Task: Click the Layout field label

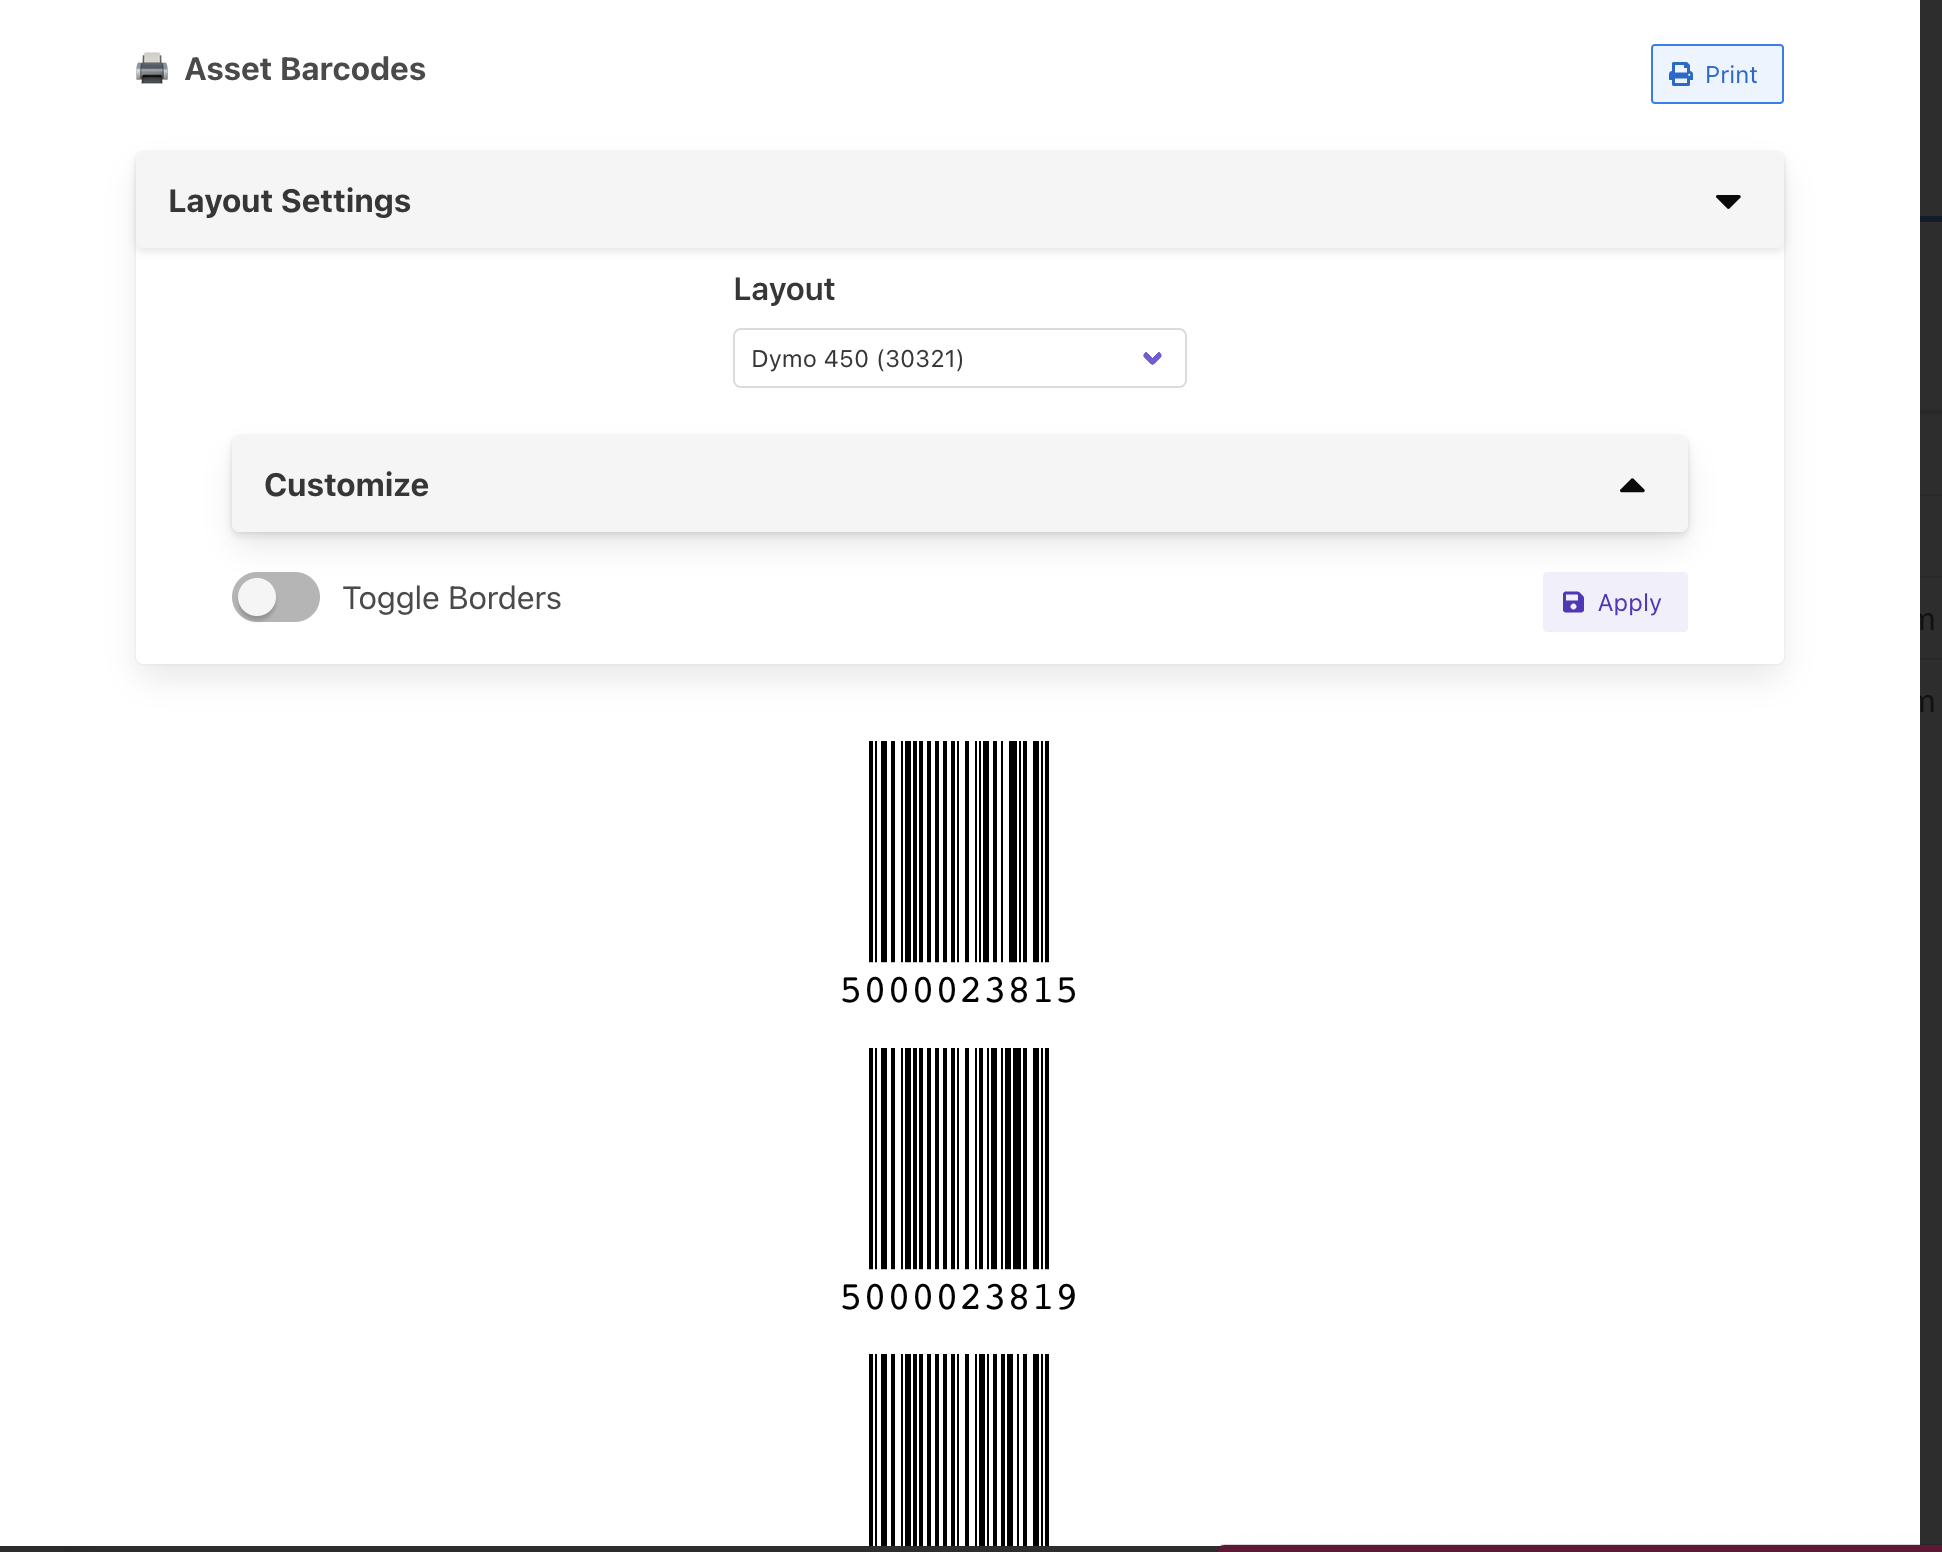Action: [x=784, y=289]
